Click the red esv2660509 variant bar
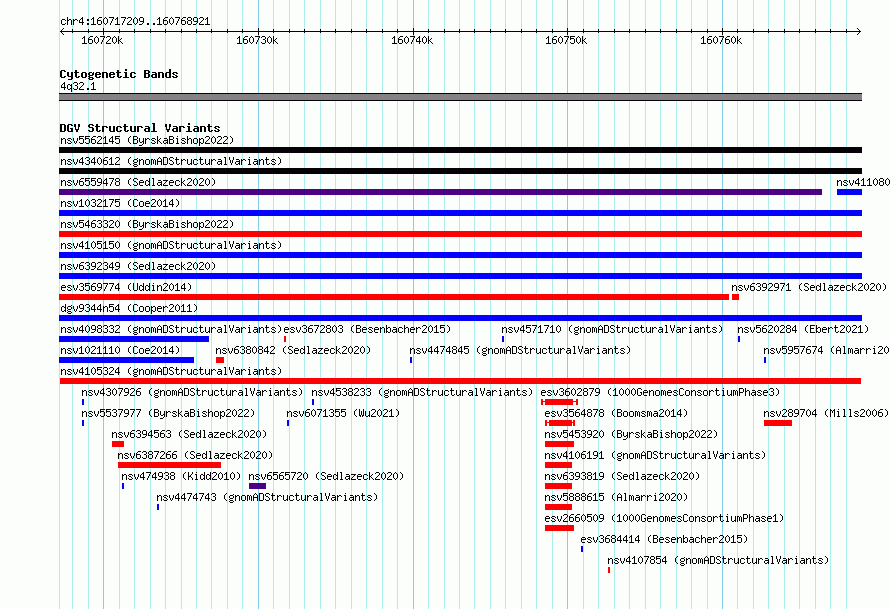This screenshot has height=609, width=890. coord(559,528)
